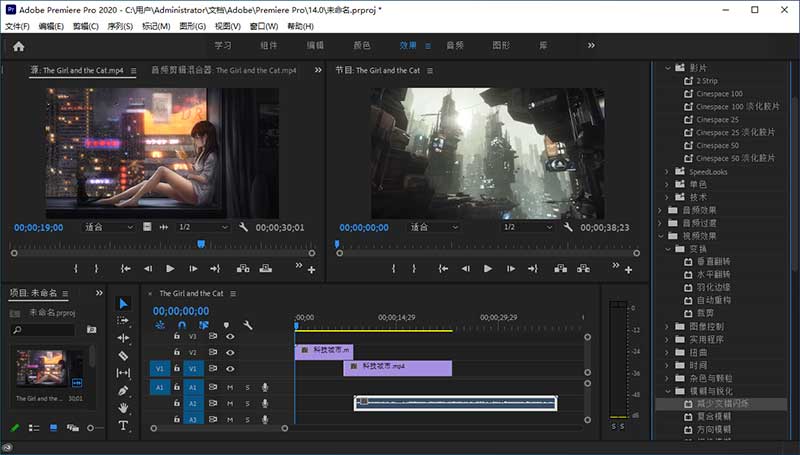Mark In point in Source monitor
The width and height of the screenshot is (800, 455).
click(76, 268)
